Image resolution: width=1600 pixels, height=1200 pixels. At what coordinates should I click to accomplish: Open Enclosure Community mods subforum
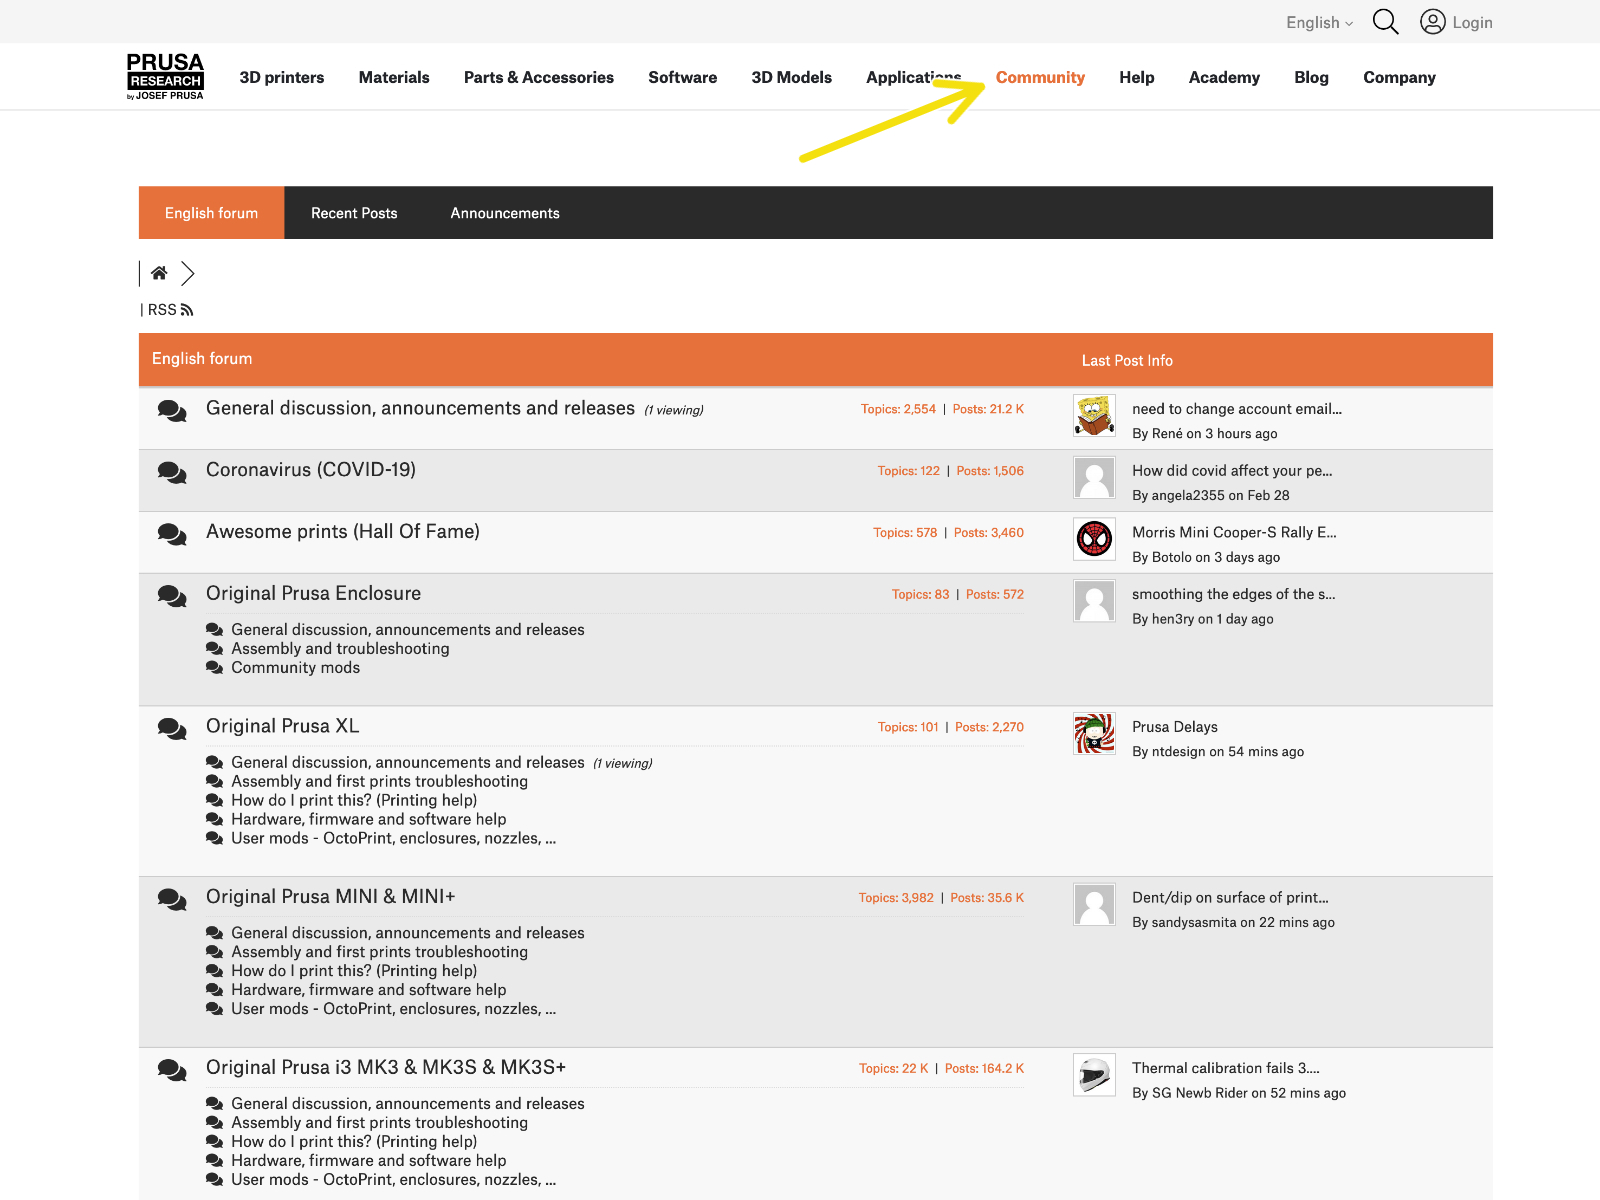(x=295, y=668)
